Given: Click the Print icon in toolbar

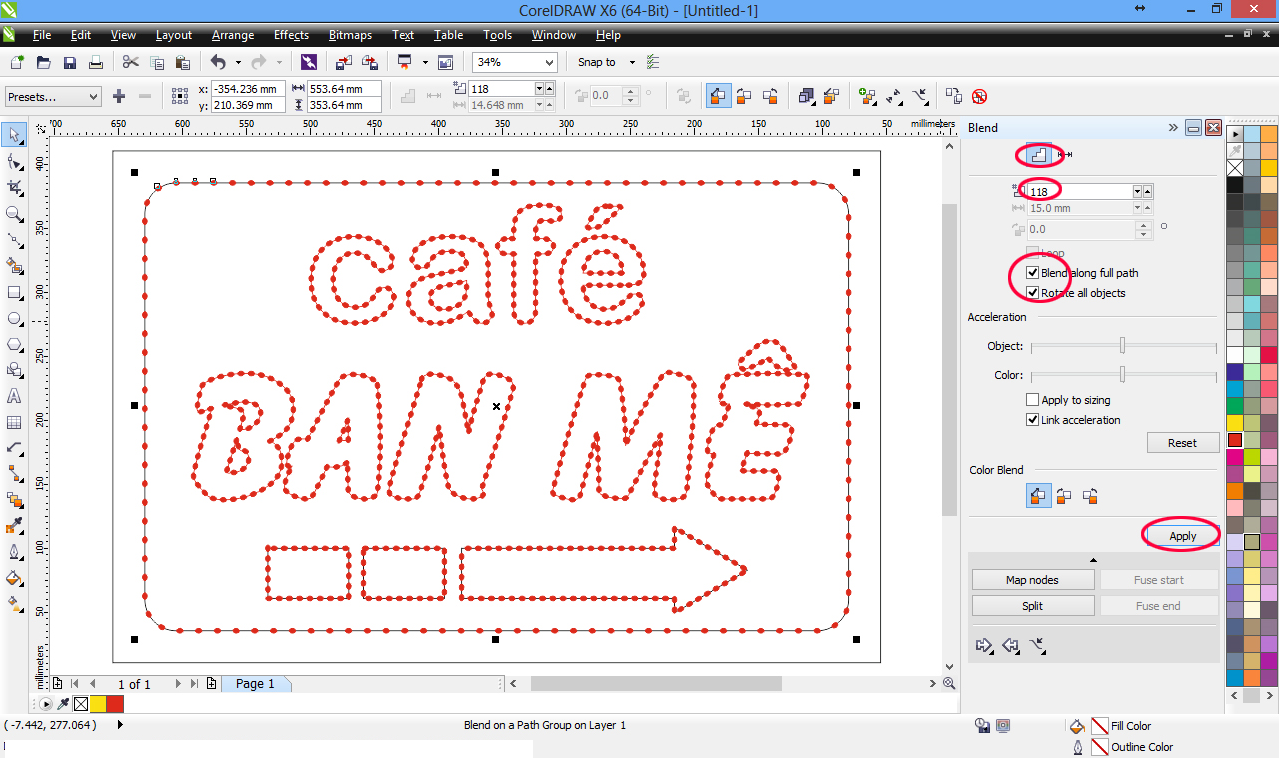Looking at the screenshot, I should point(96,63).
